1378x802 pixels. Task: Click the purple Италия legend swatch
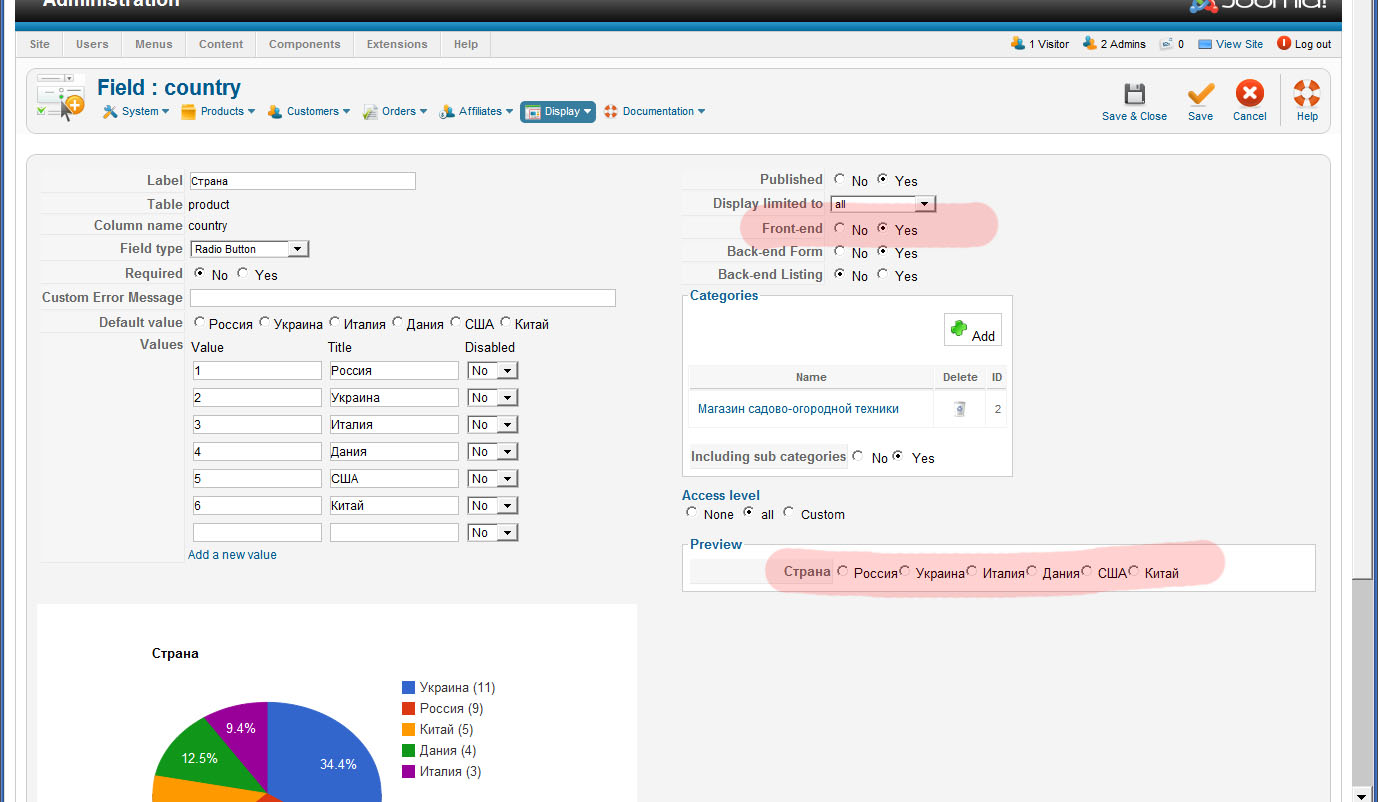(x=408, y=772)
